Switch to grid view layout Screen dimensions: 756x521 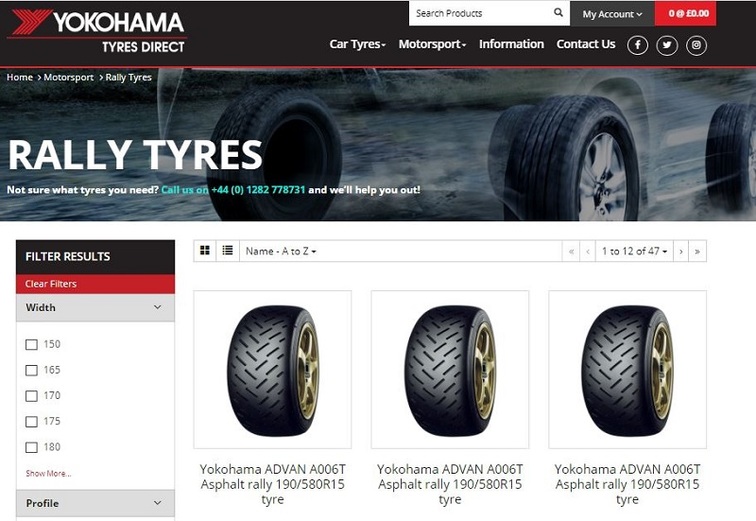205,251
